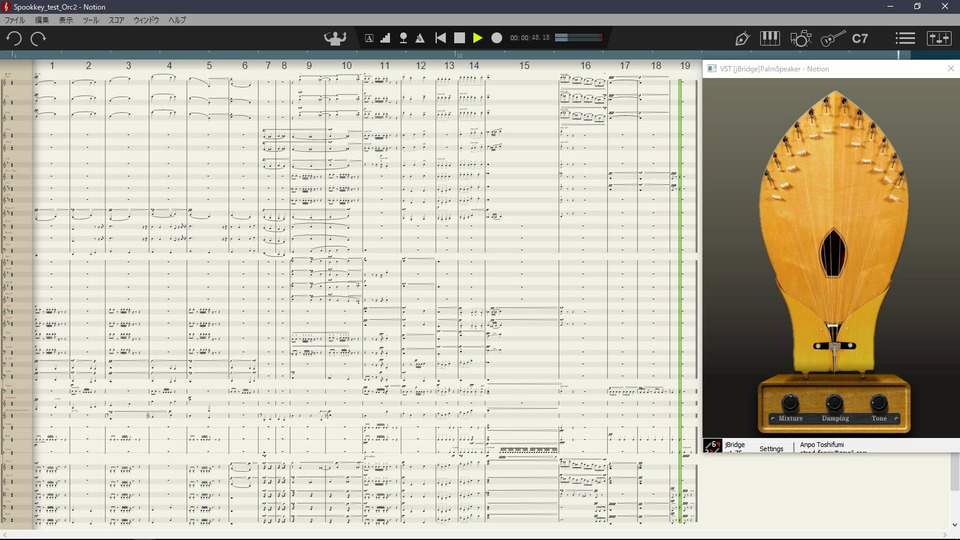
Task: Click the Damping knob on PalmSpeaker
Action: (x=834, y=402)
